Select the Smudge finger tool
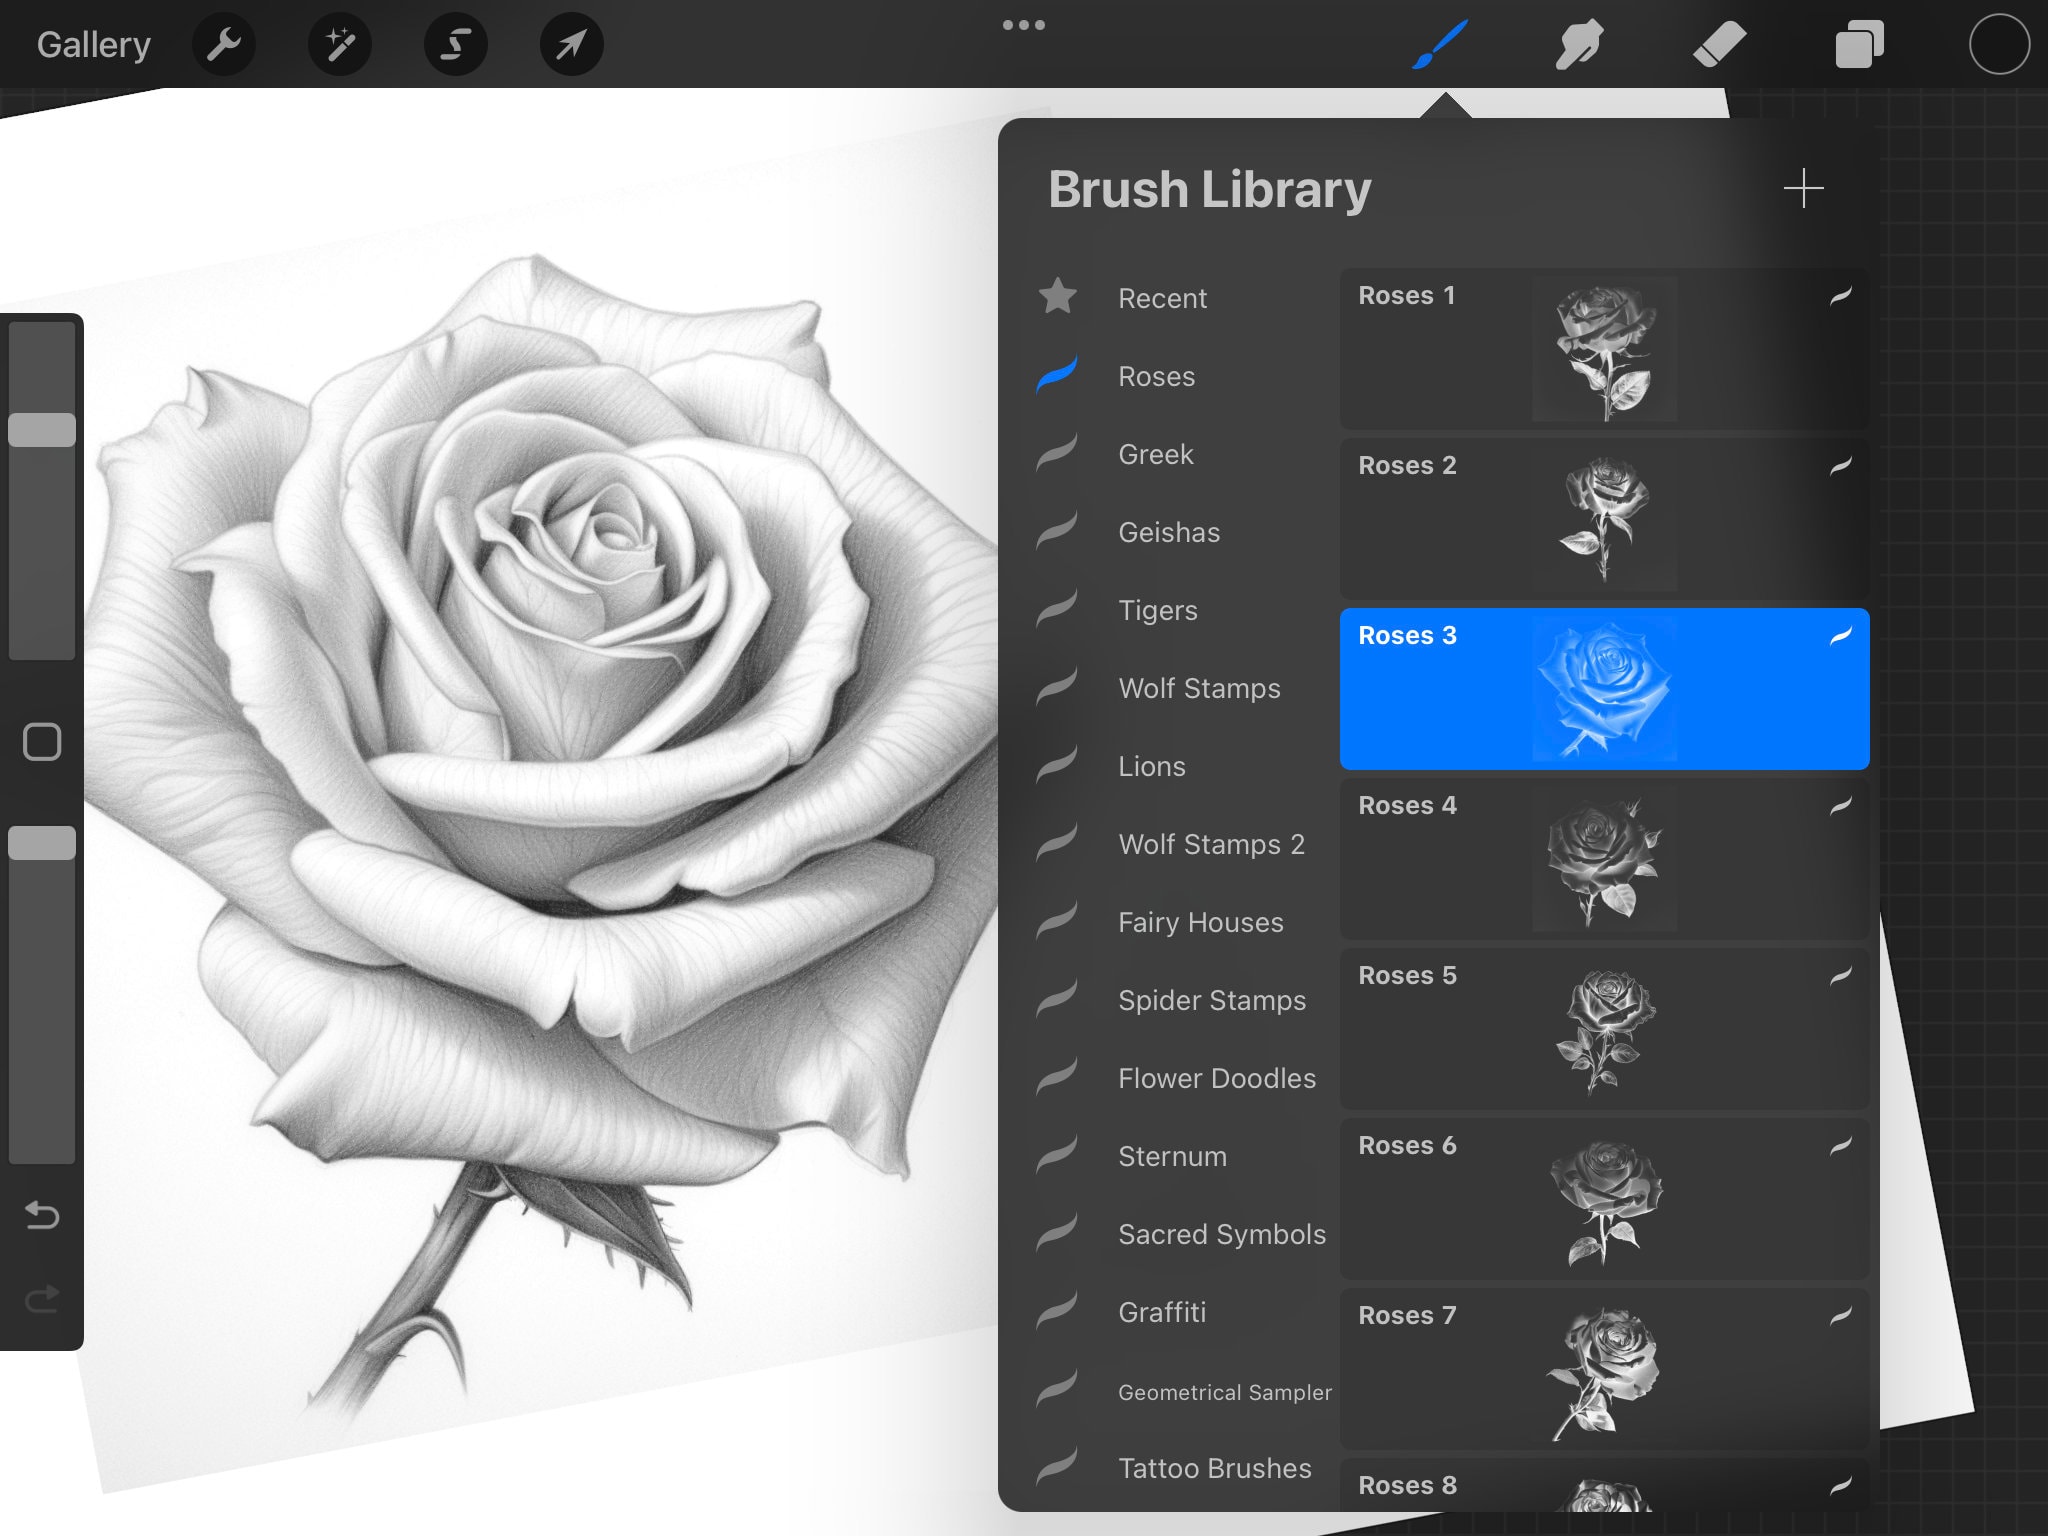Screen dimensions: 2048x1536 click(x=1580, y=44)
